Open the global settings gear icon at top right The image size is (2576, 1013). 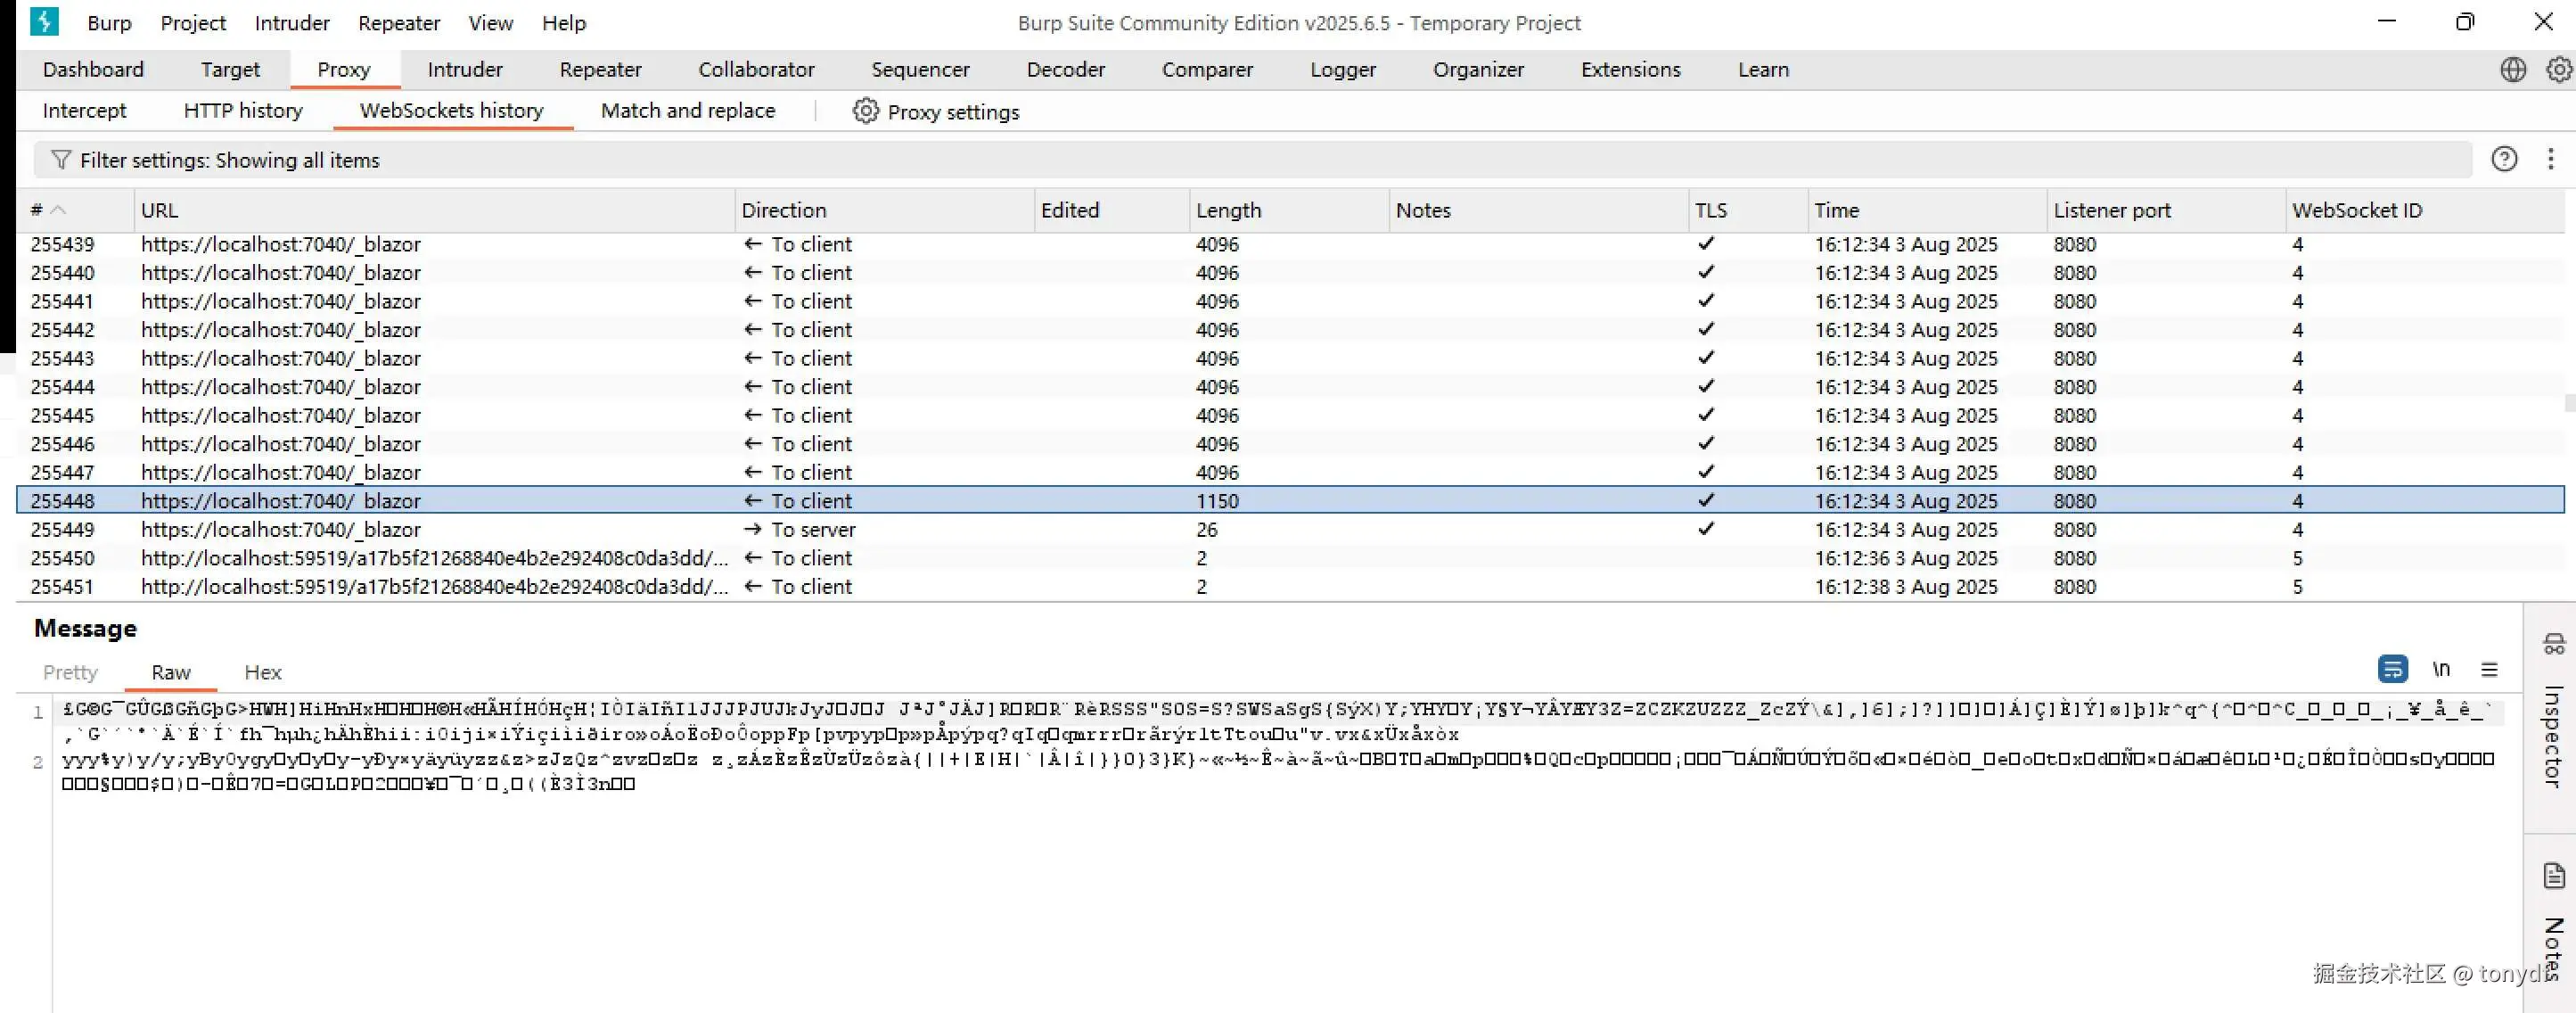click(x=2558, y=69)
